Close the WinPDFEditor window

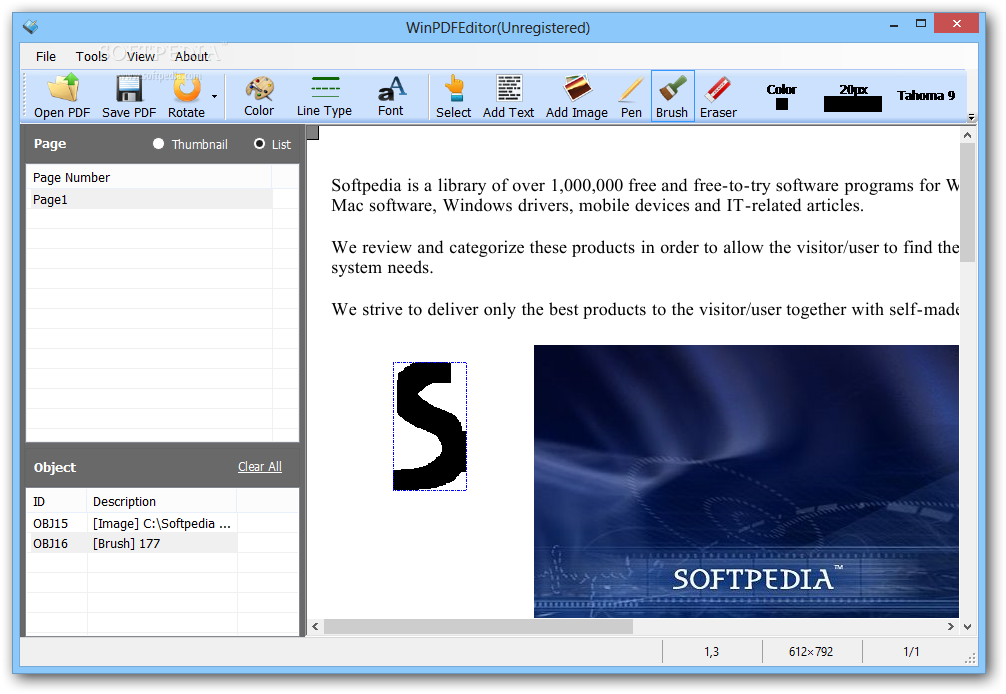tap(957, 24)
